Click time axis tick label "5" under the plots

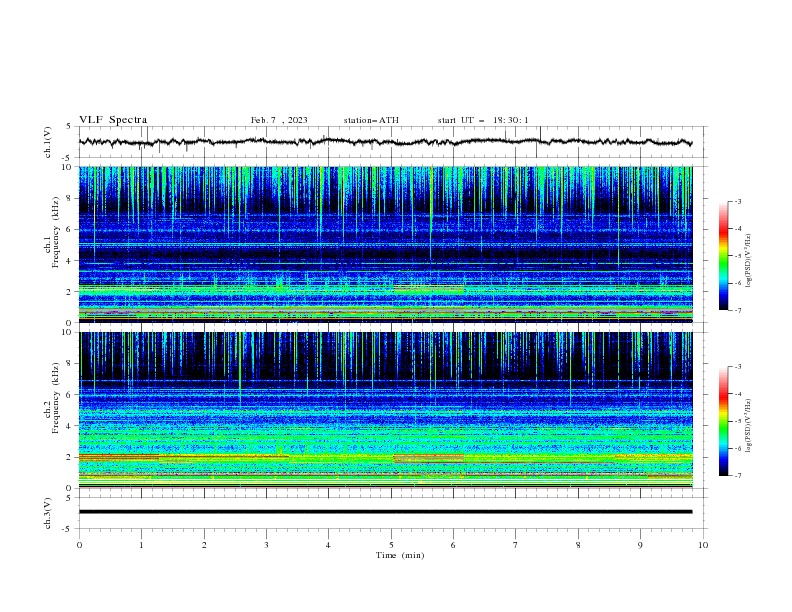391,545
